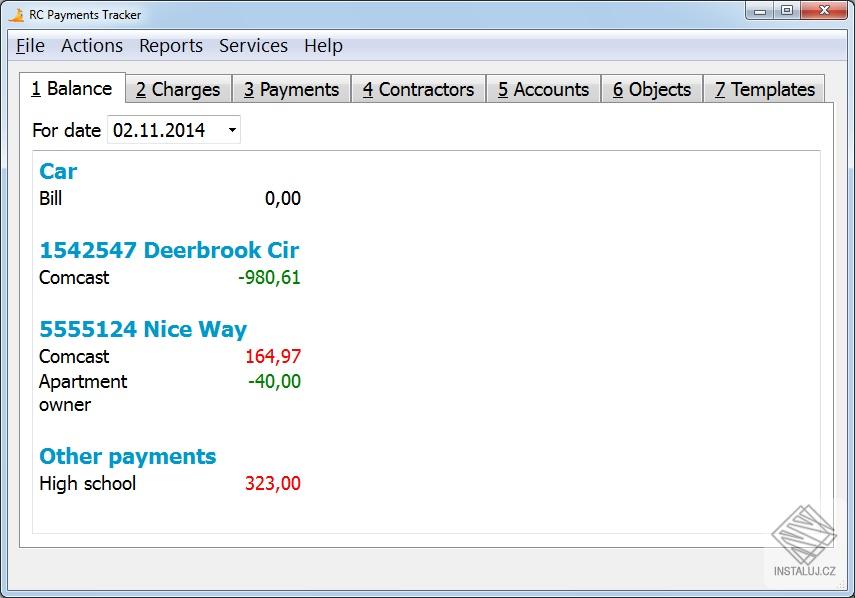Select the 1542547 Deerbrook Cir heading
The height and width of the screenshot is (598, 855).
tap(169, 250)
